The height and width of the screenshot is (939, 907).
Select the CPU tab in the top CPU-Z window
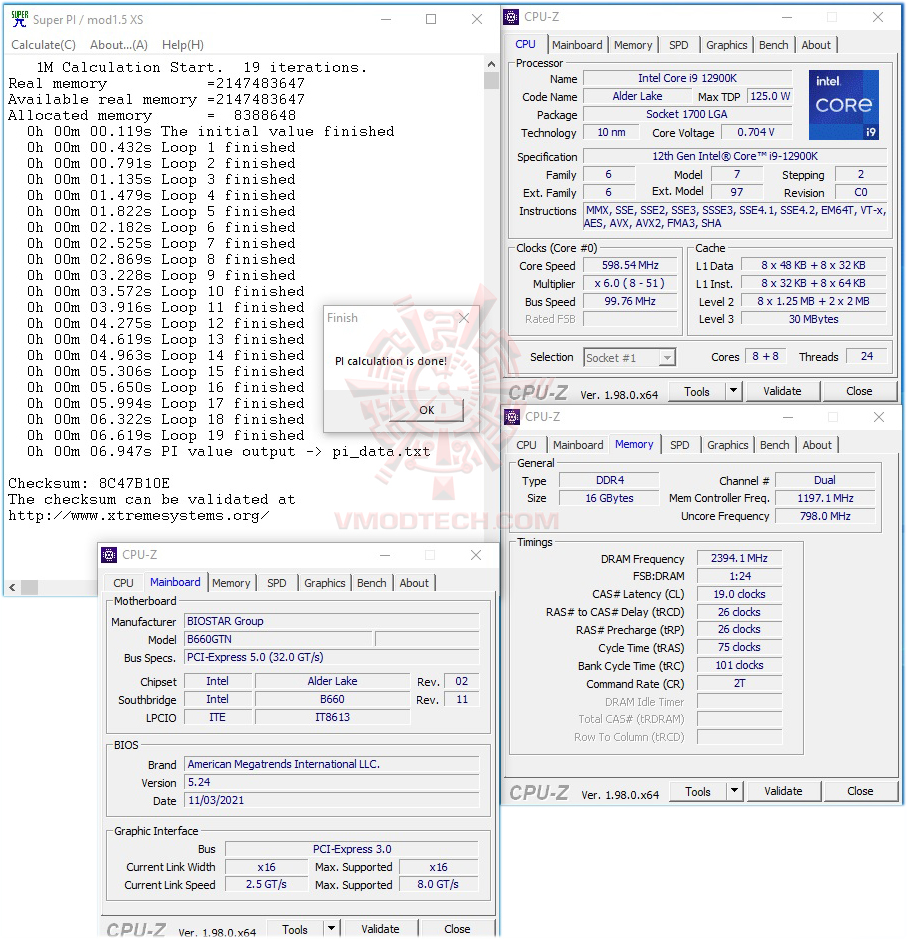click(525, 44)
